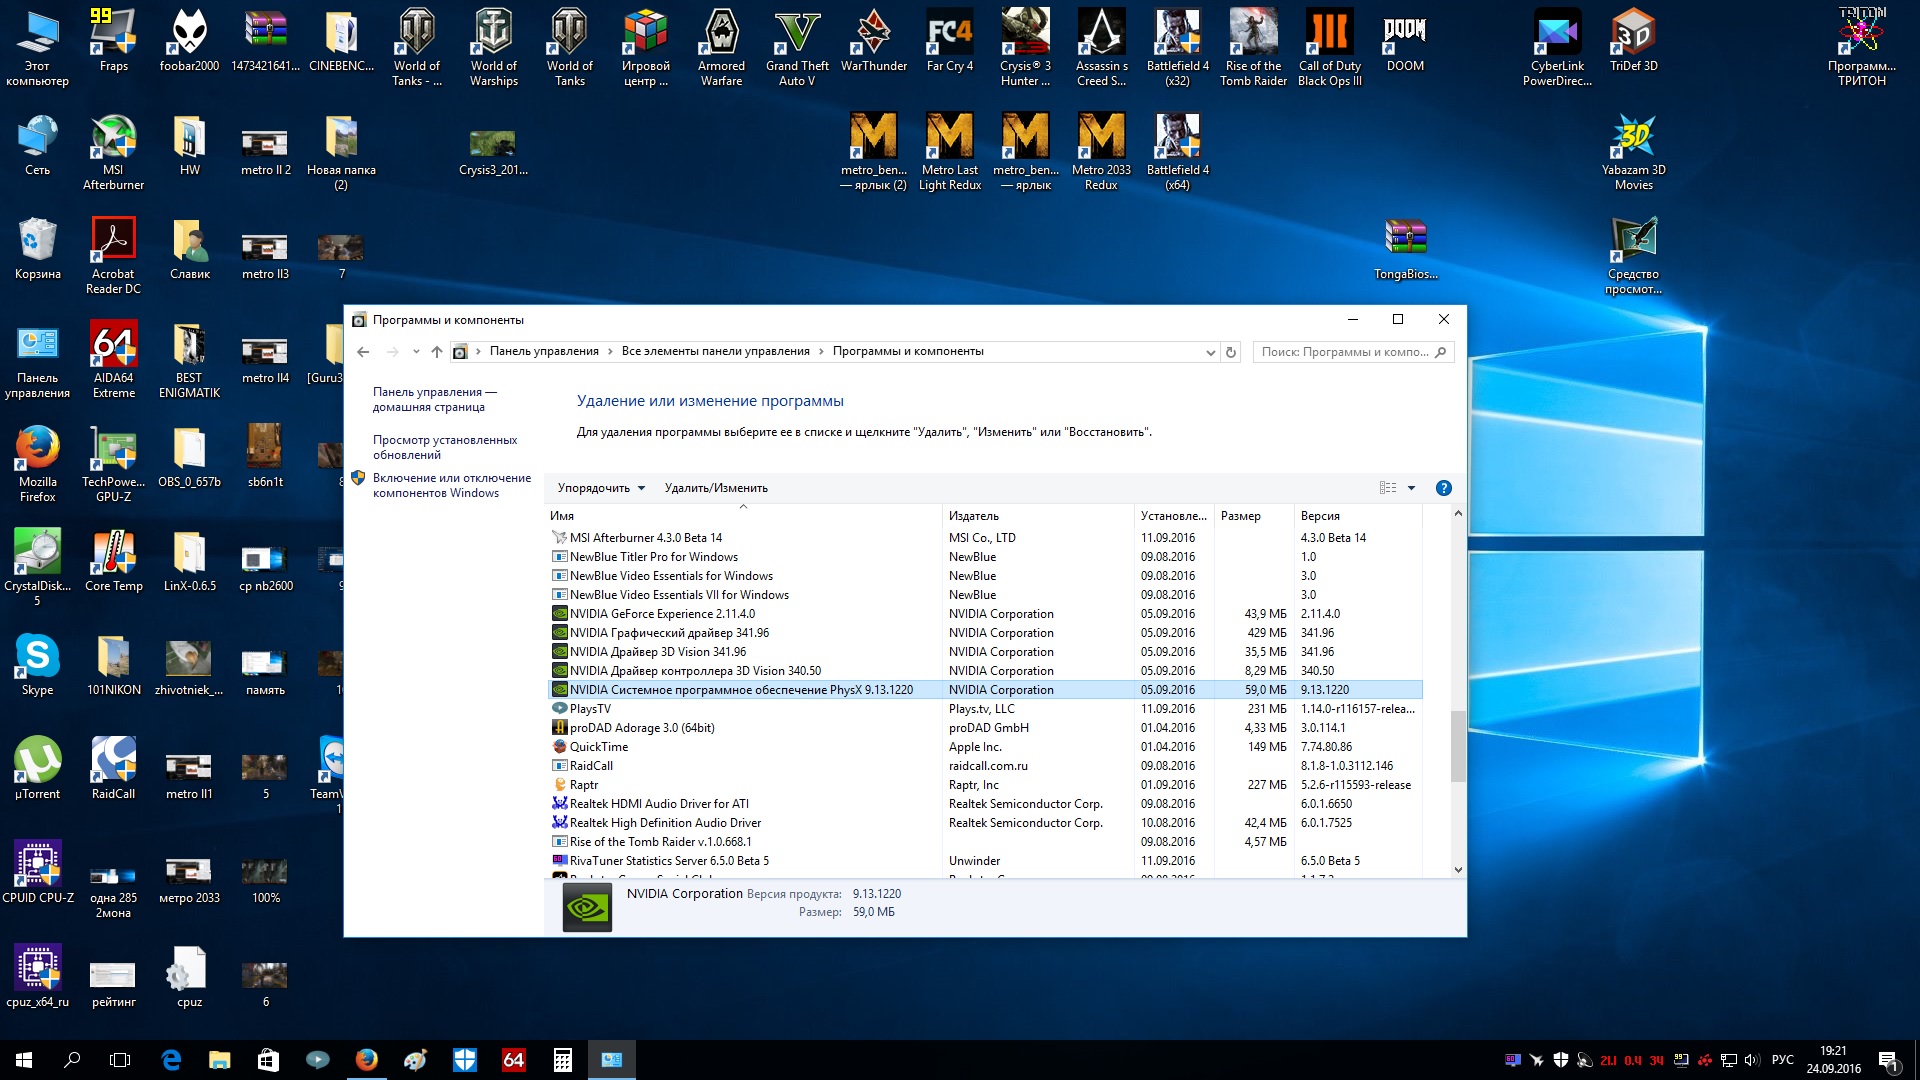Click Firefox icon in the taskbar
This screenshot has height=1080, width=1920.
[366, 1059]
